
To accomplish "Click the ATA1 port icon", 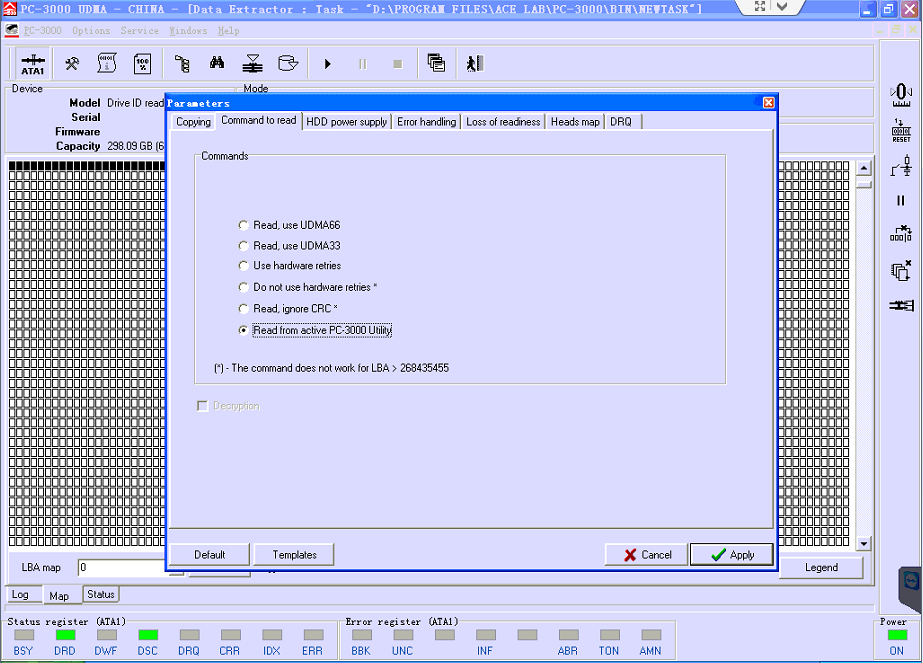I will tap(33, 64).
